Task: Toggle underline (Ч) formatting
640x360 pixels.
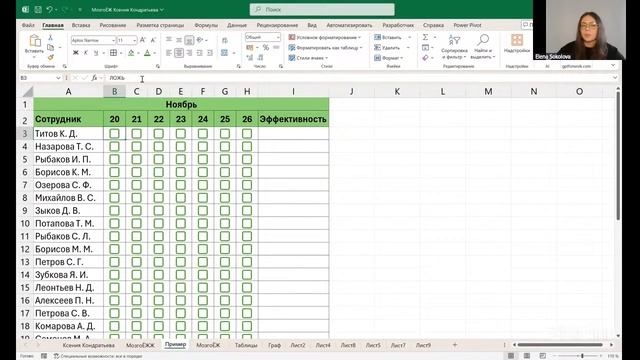Action: 96,53
